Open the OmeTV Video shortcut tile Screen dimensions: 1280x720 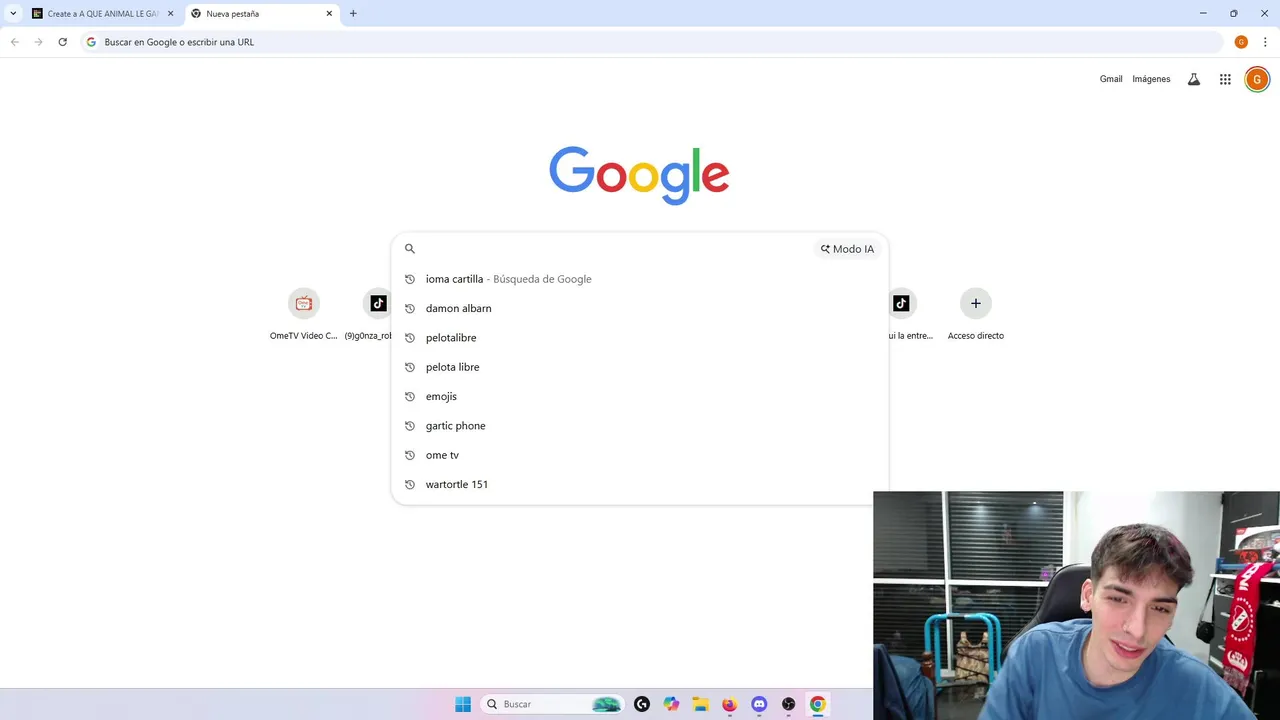pyautogui.click(x=304, y=314)
